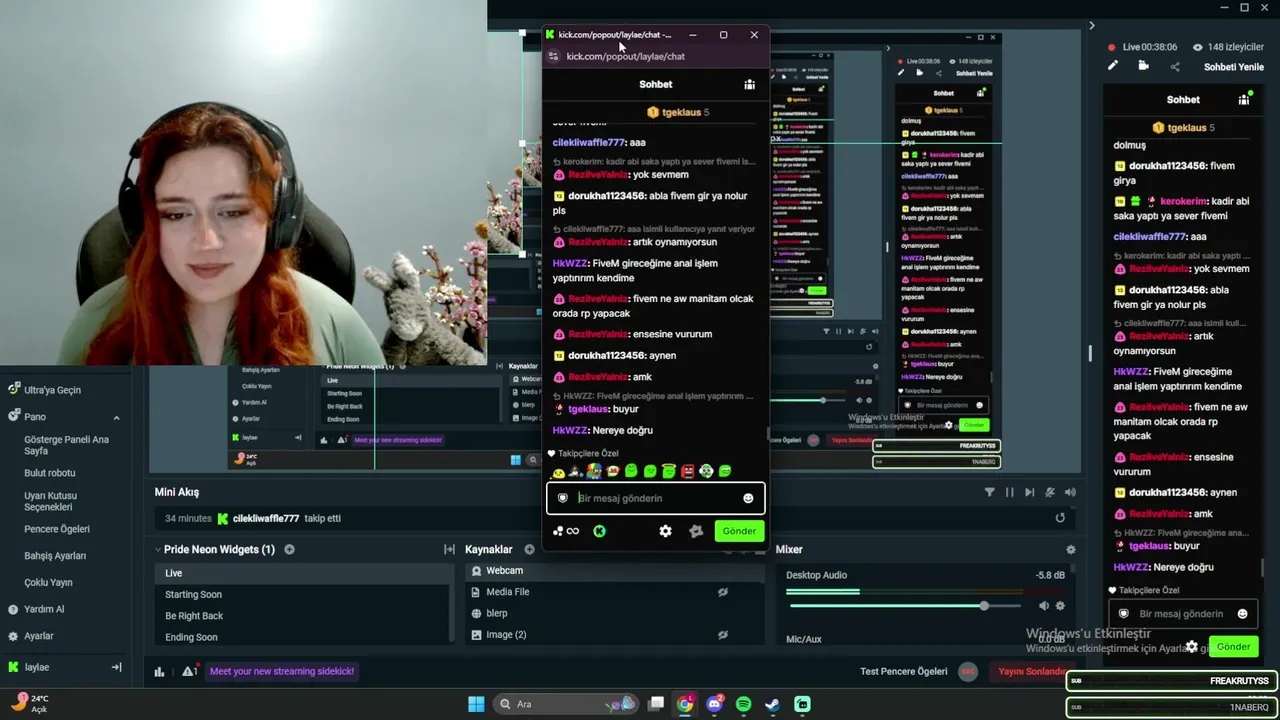Open the popout chat settings gear
Screen dimensions: 1280x720
click(x=665, y=531)
